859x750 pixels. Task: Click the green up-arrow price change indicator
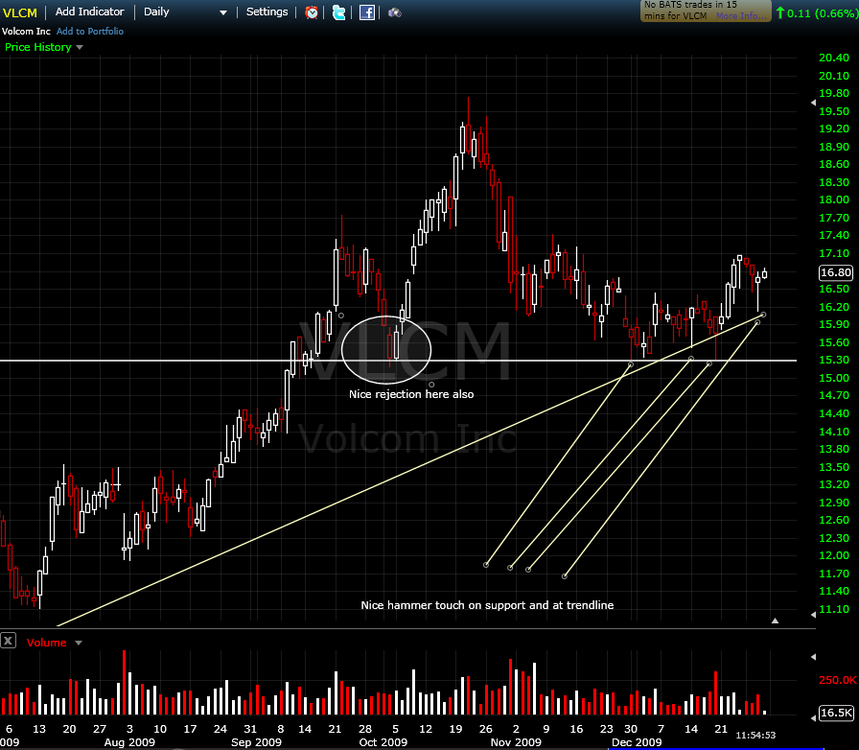click(780, 13)
